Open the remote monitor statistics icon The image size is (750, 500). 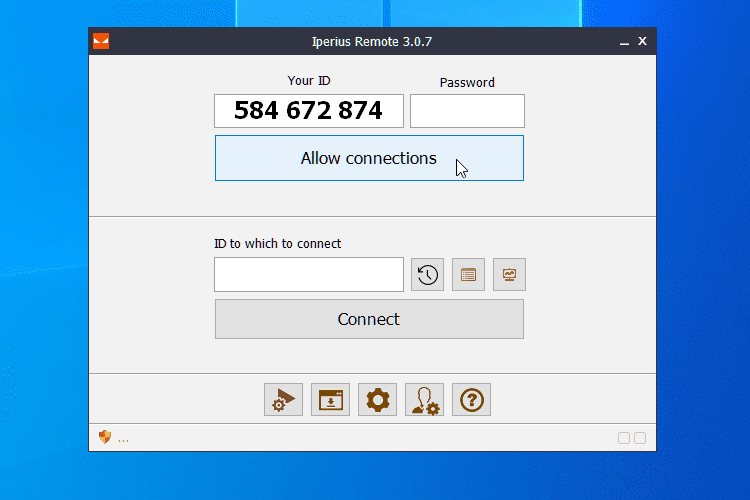[x=509, y=275]
